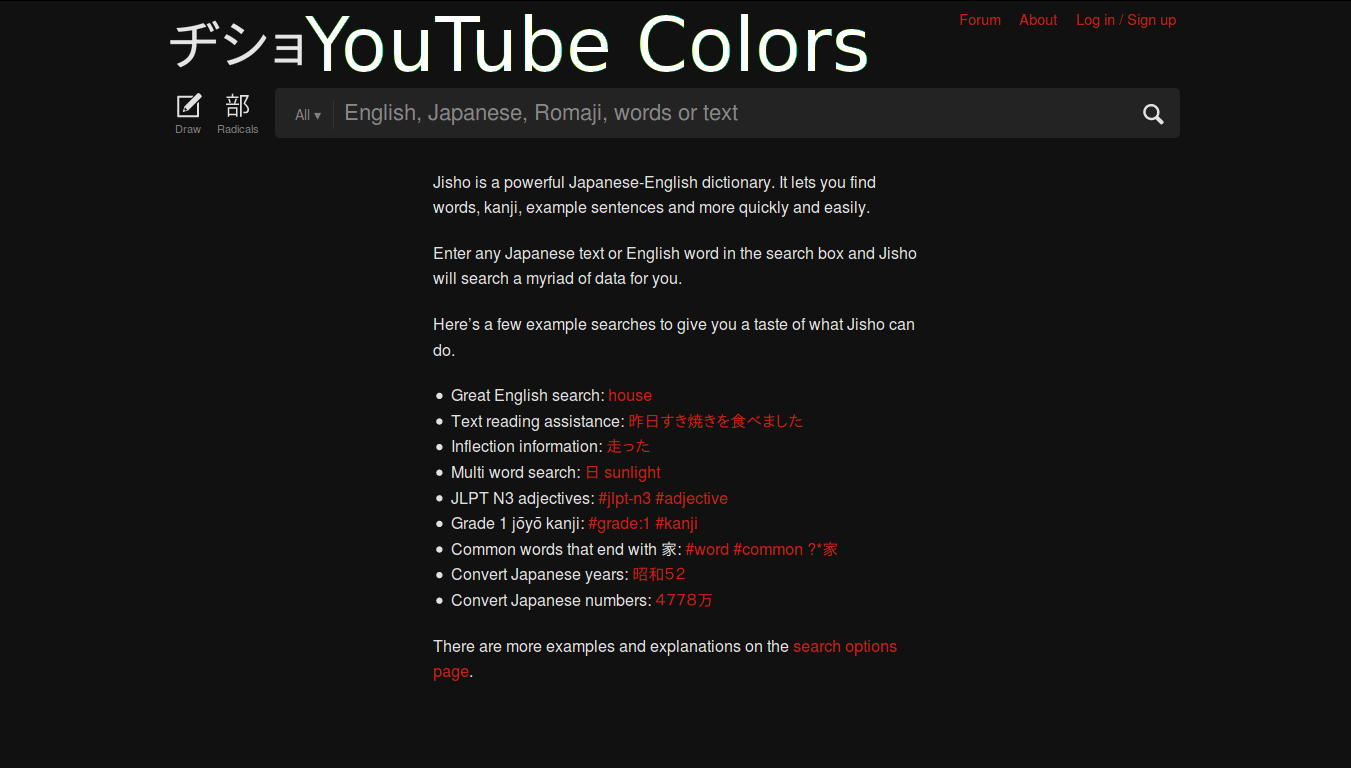
Task: Click 'Multi word search:' label text
Action: click(x=516, y=473)
